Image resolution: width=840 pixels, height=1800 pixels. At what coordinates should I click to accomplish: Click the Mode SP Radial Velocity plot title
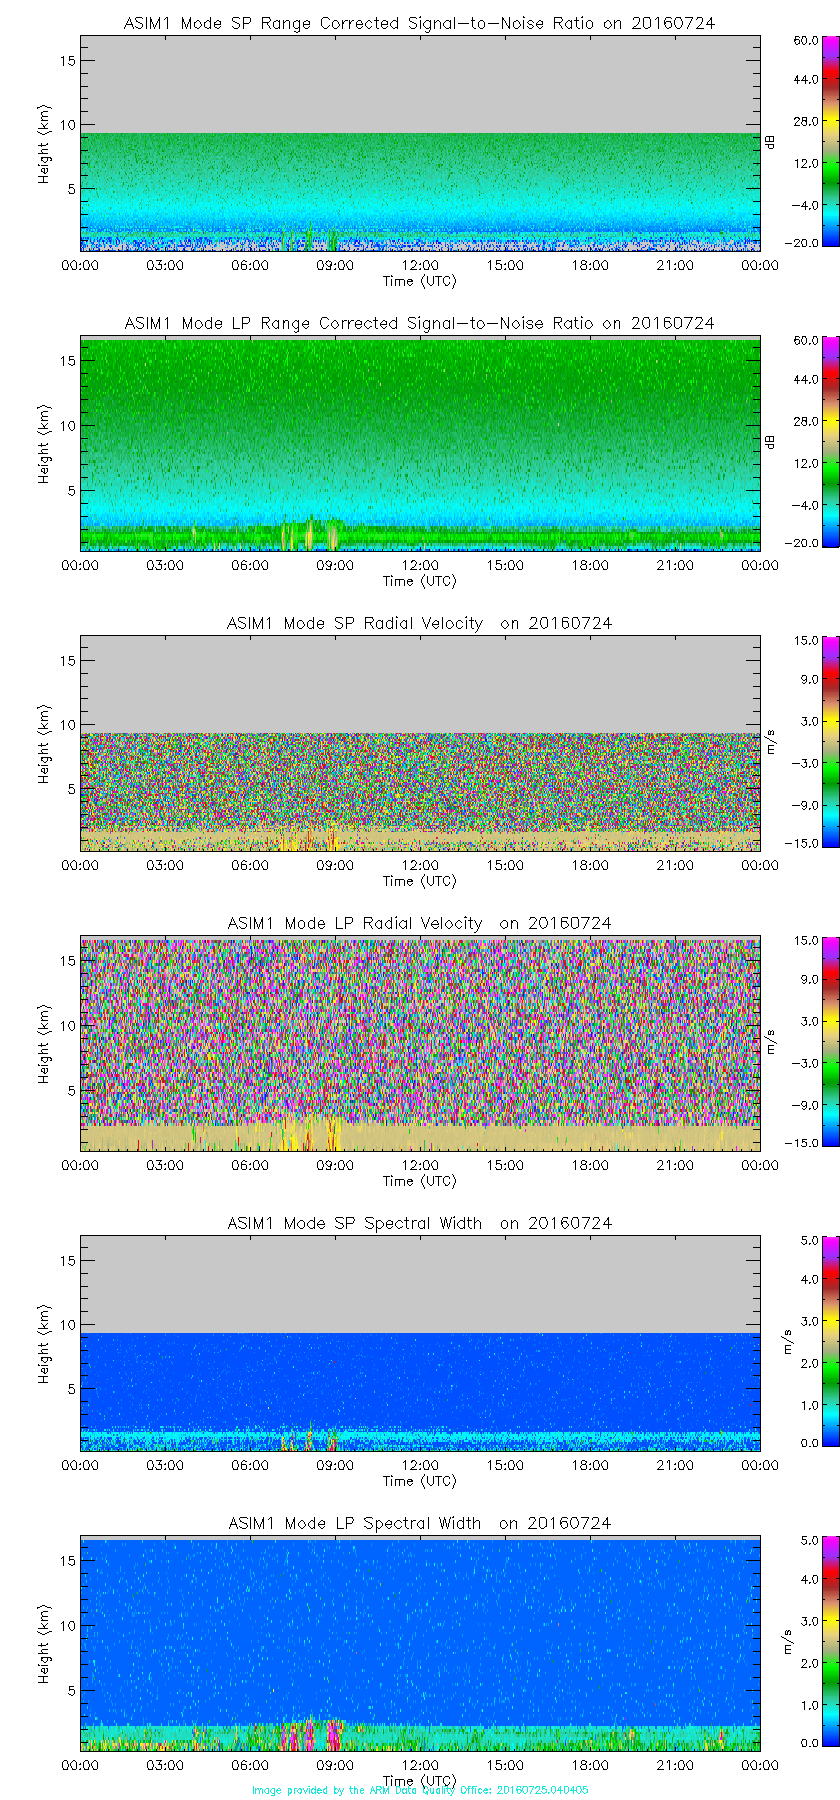point(419,623)
